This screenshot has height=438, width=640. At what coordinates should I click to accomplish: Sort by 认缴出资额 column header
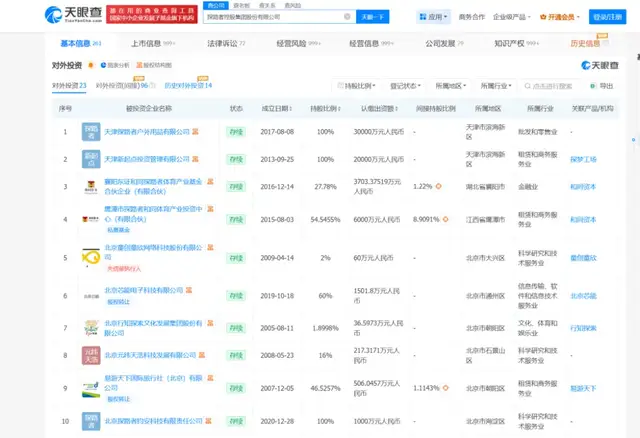(379, 109)
